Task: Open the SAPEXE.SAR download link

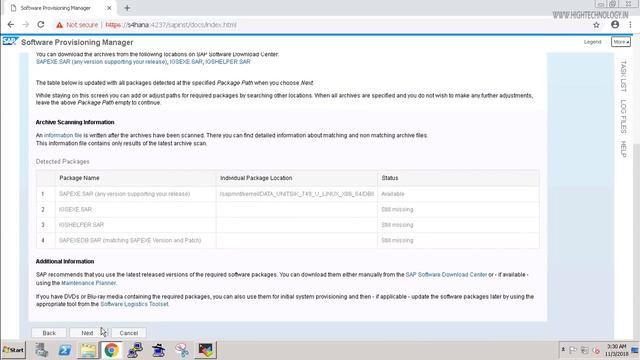Action: [x=101, y=62]
